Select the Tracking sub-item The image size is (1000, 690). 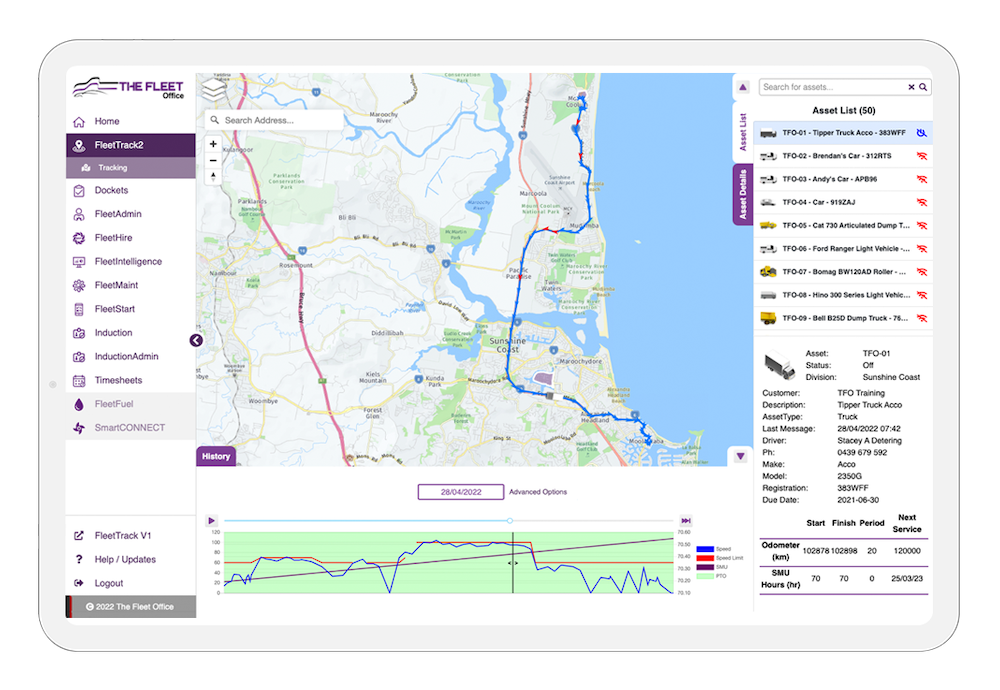[x=131, y=168]
